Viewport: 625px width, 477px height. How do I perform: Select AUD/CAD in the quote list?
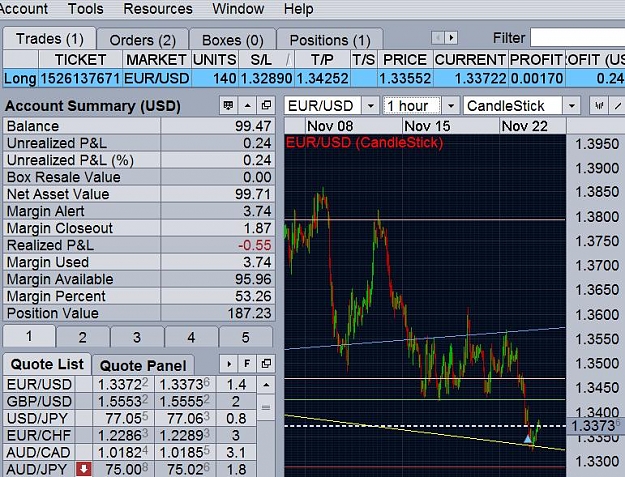(130, 453)
